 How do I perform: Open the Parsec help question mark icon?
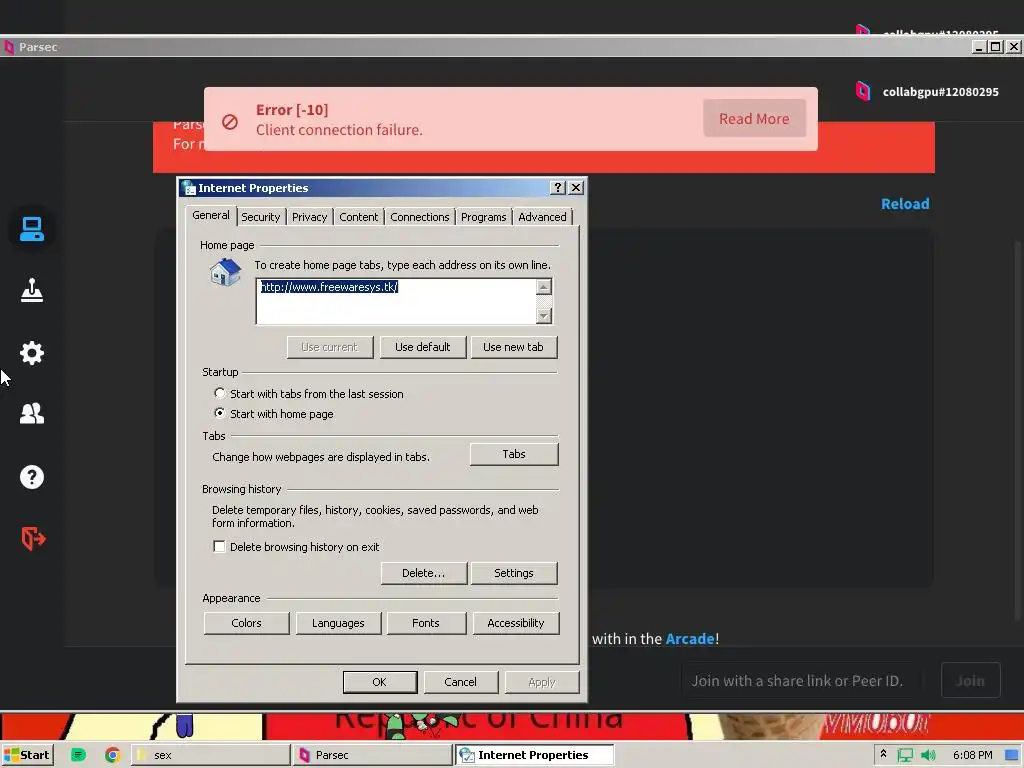pyautogui.click(x=31, y=477)
